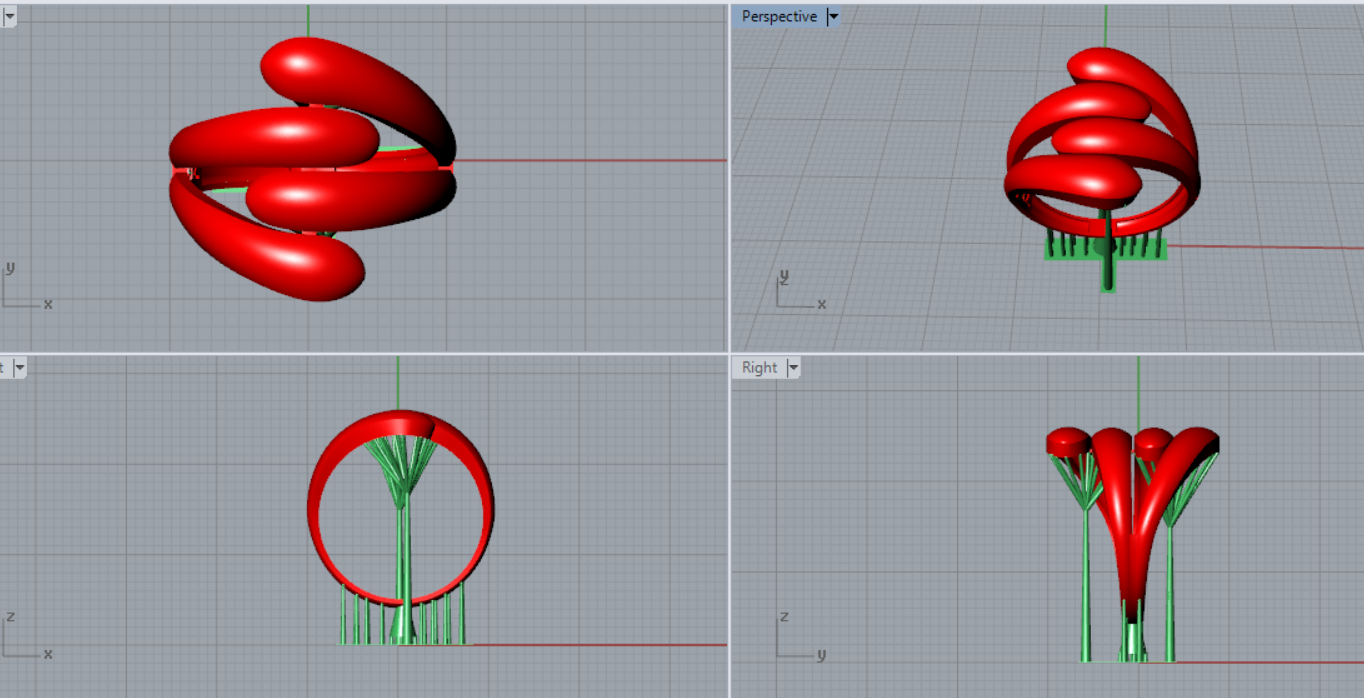Click the world axis icon in Perspective viewport
The image size is (1364, 698).
797,290
